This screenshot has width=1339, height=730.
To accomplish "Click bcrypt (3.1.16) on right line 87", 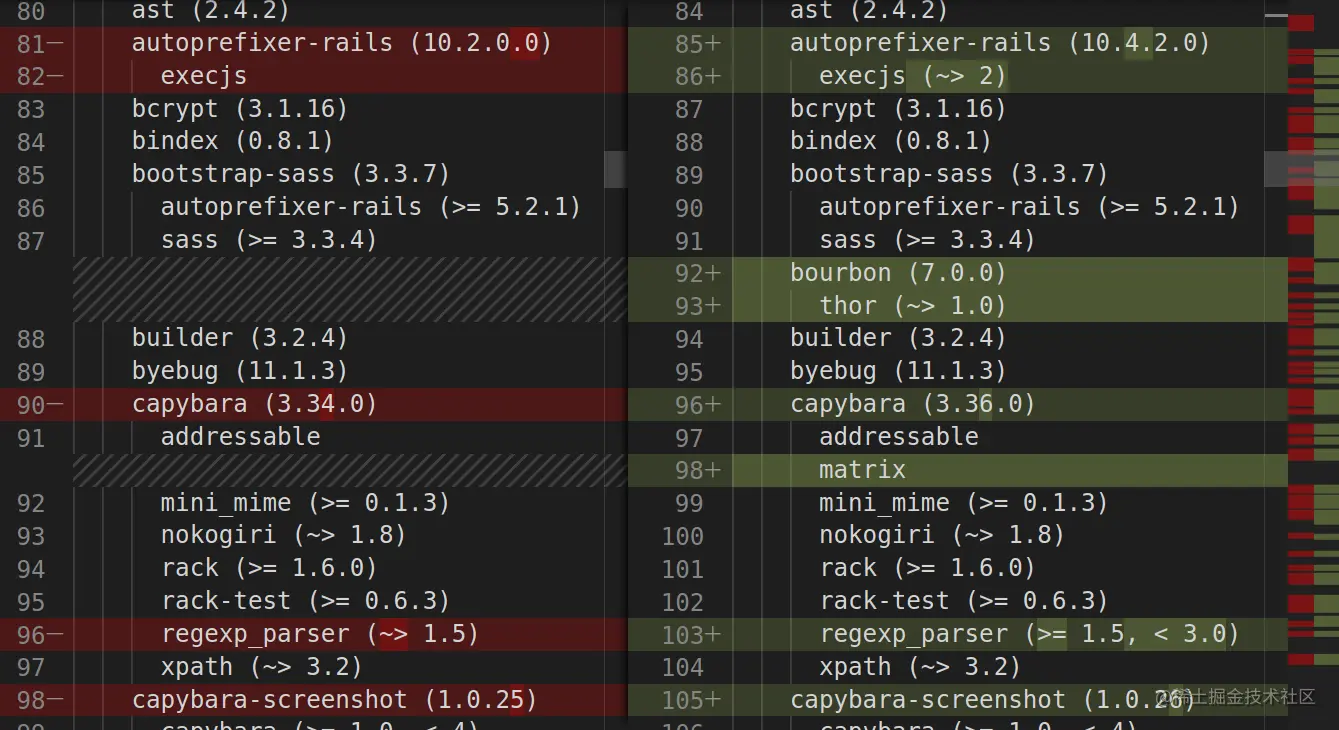I will (898, 109).
